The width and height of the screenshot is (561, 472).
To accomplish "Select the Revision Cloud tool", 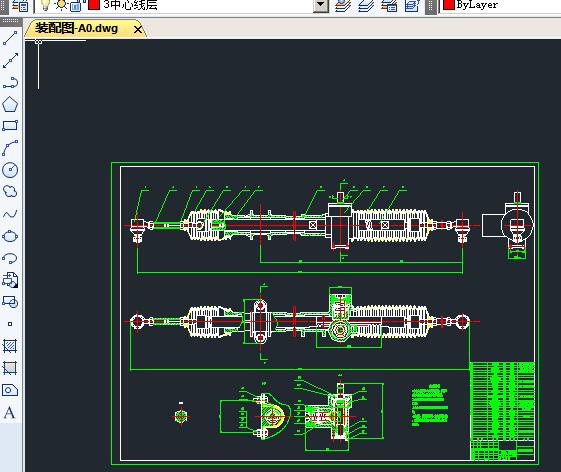I will (10, 191).
